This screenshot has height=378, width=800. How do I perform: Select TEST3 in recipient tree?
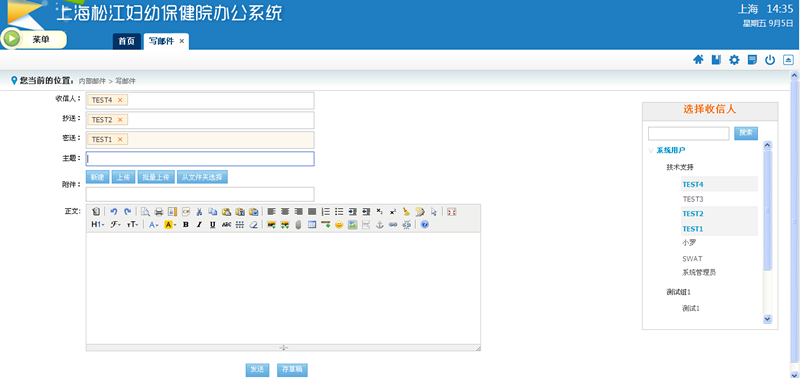pos(693,199)
